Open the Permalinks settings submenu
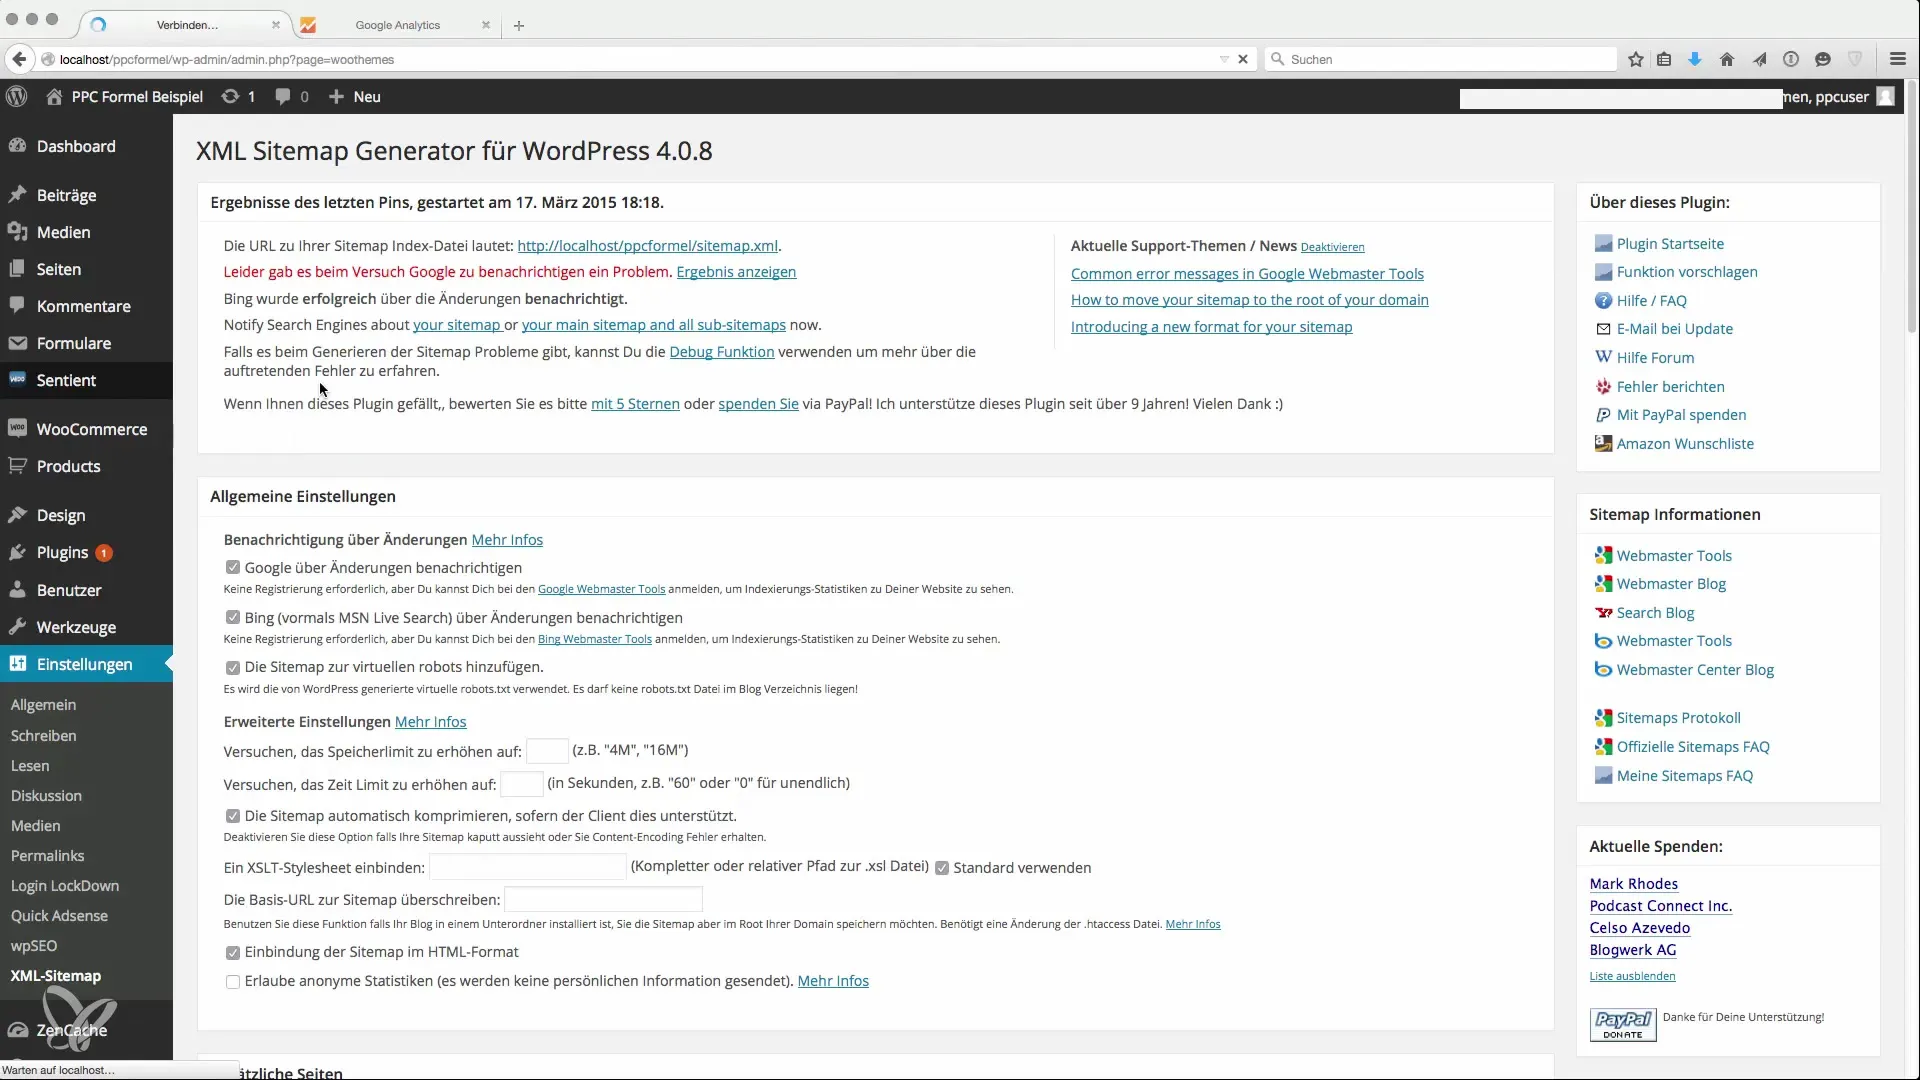Screen dimensions: 1920x1080 click(x=48, y=856)
